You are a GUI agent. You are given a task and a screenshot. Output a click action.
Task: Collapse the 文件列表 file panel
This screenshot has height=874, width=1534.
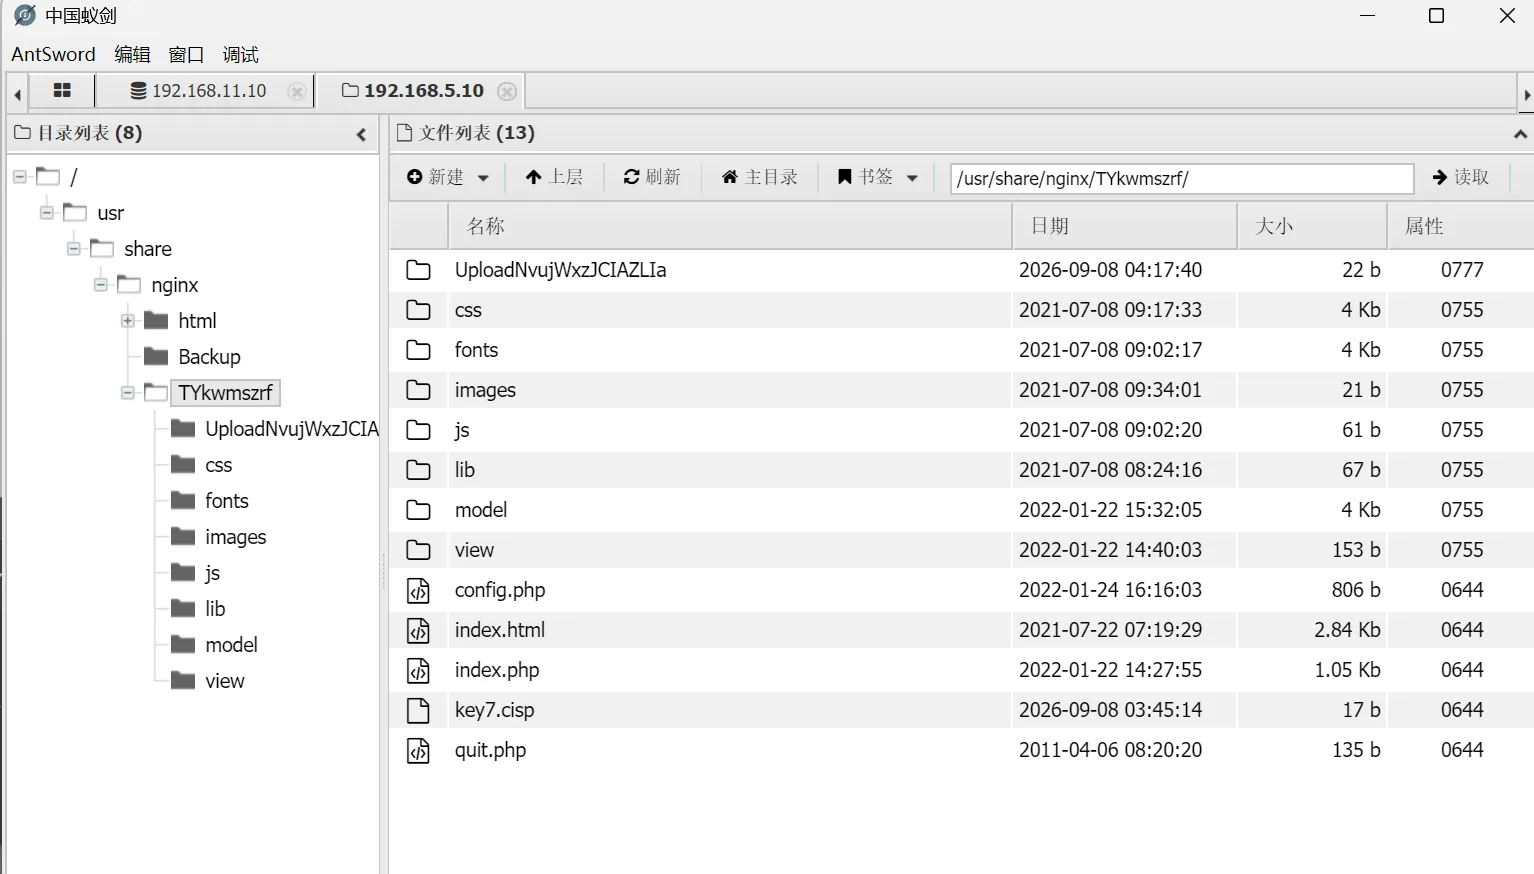click(1520, 134)
